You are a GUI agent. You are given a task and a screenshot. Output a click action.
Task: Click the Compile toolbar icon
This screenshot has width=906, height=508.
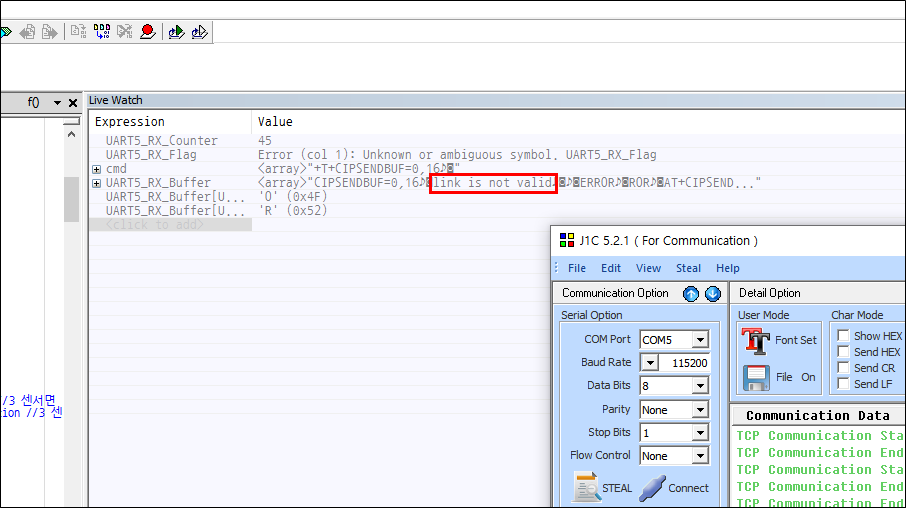click(x=79, y=31)
